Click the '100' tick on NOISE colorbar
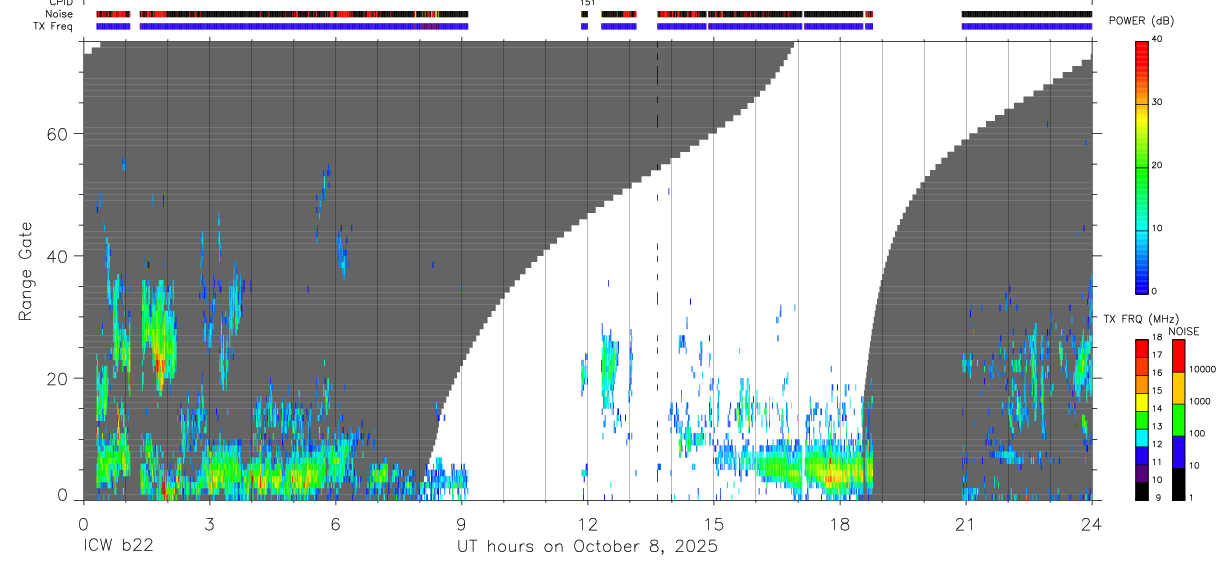Image resolution: width=1228 pixels, height=567 pixels. tap(1196, 434)
